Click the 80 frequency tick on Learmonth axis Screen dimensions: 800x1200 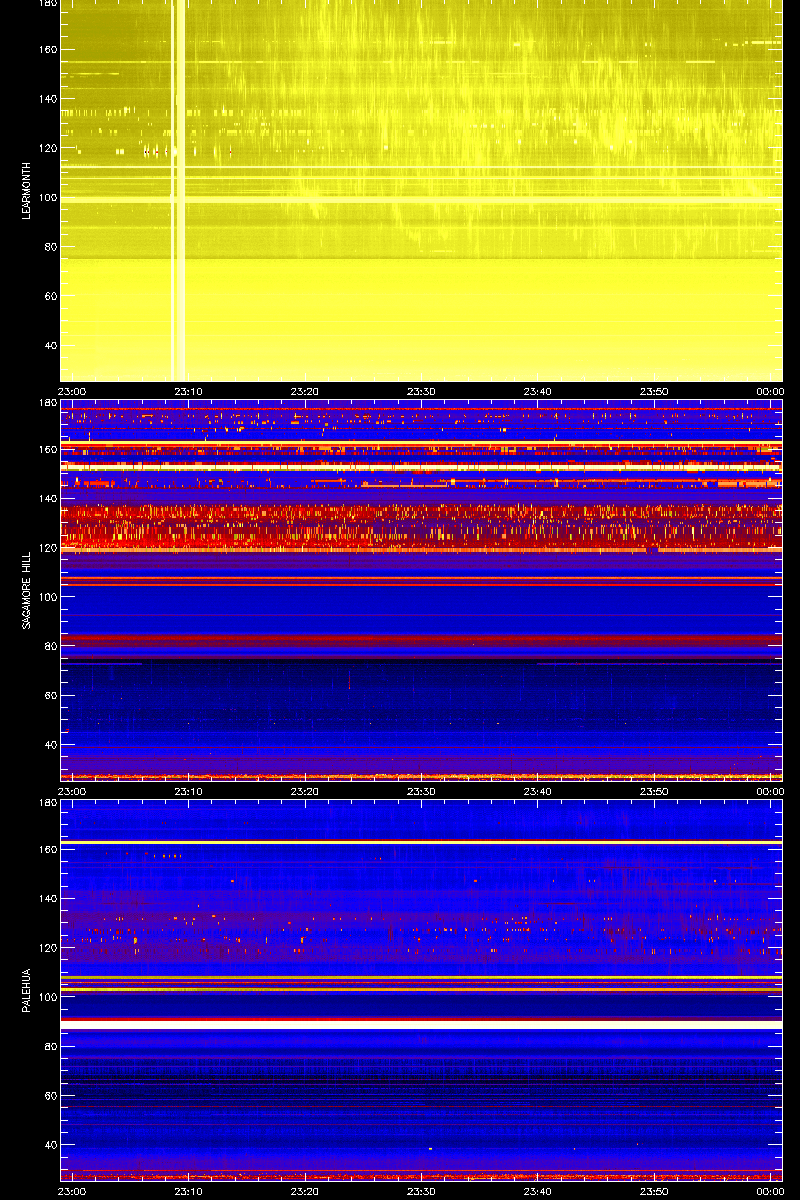click(50, 247)
